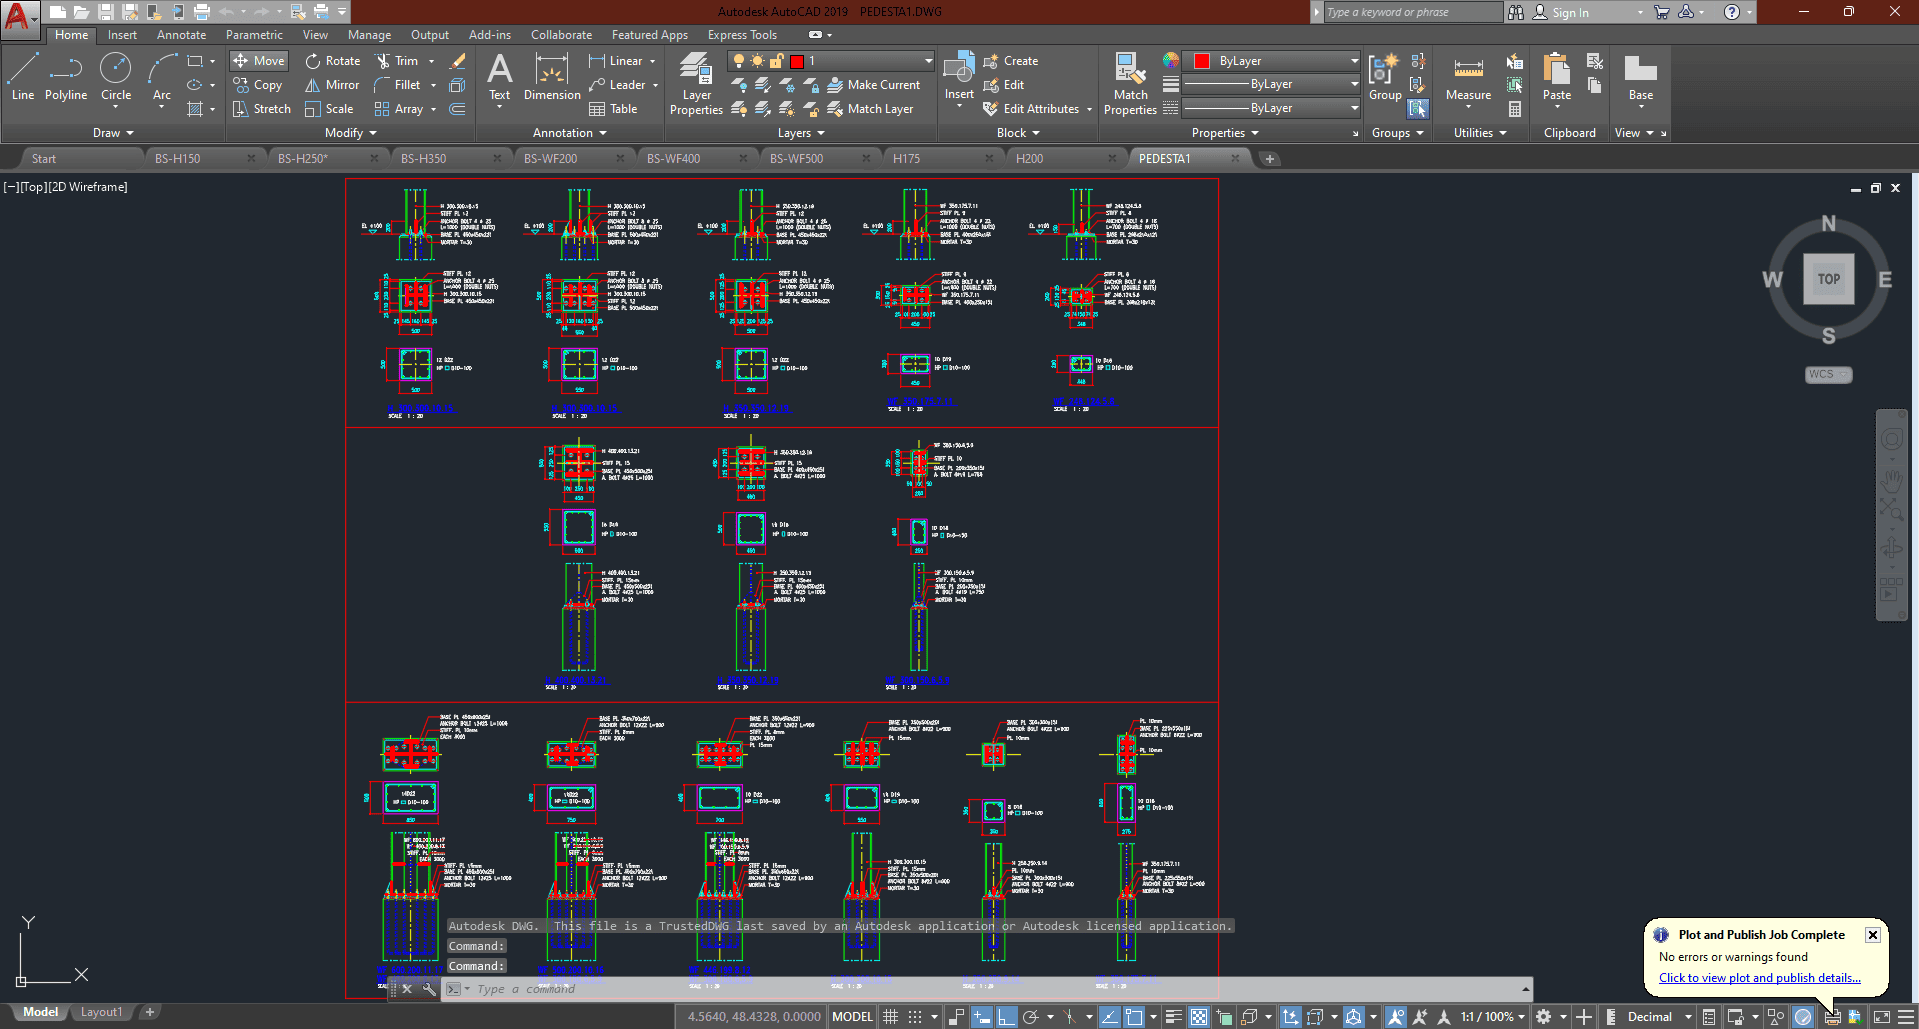The width and height of the screenshot is (1919, 1029).
Task: Toggle the layer lock padlock icon
Action: click(x=776, y=61)
